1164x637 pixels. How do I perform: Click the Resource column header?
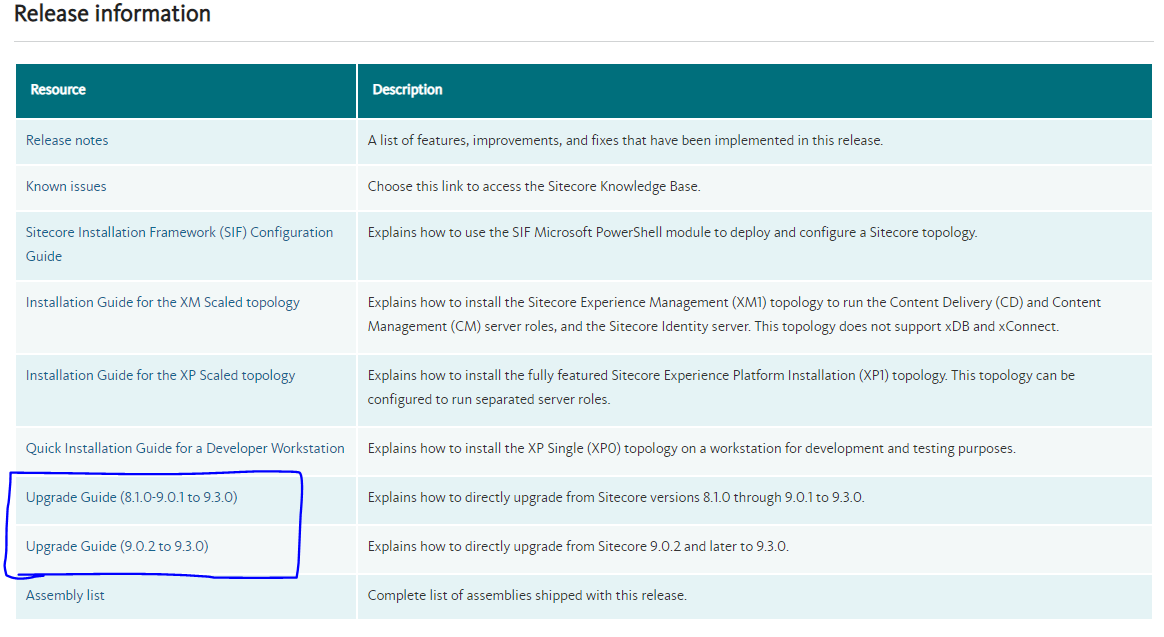pos(58,90)
